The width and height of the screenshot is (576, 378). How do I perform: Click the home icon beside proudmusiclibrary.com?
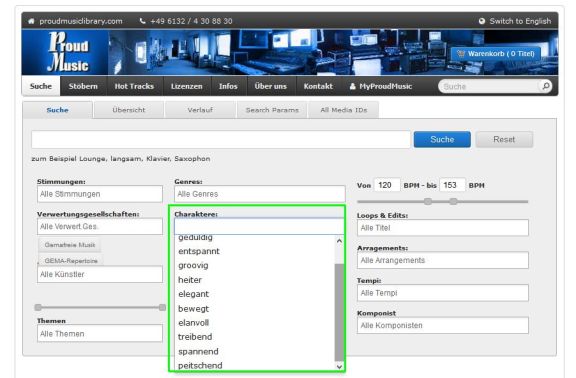point(31,21)
